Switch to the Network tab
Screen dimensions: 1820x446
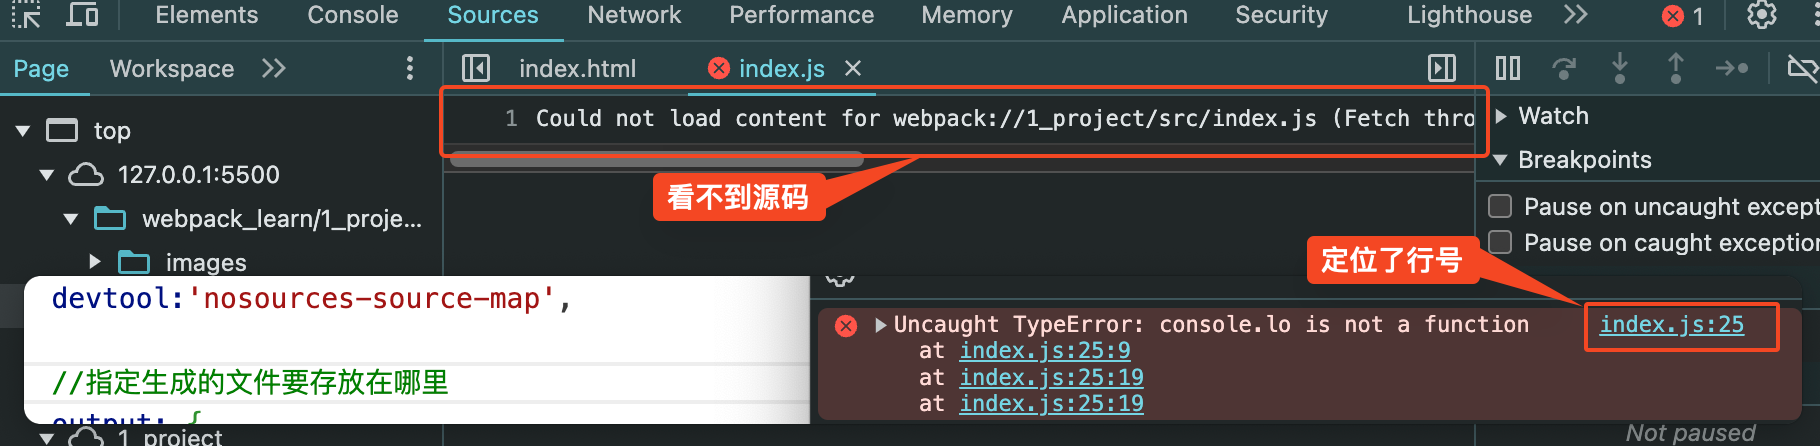634,15
